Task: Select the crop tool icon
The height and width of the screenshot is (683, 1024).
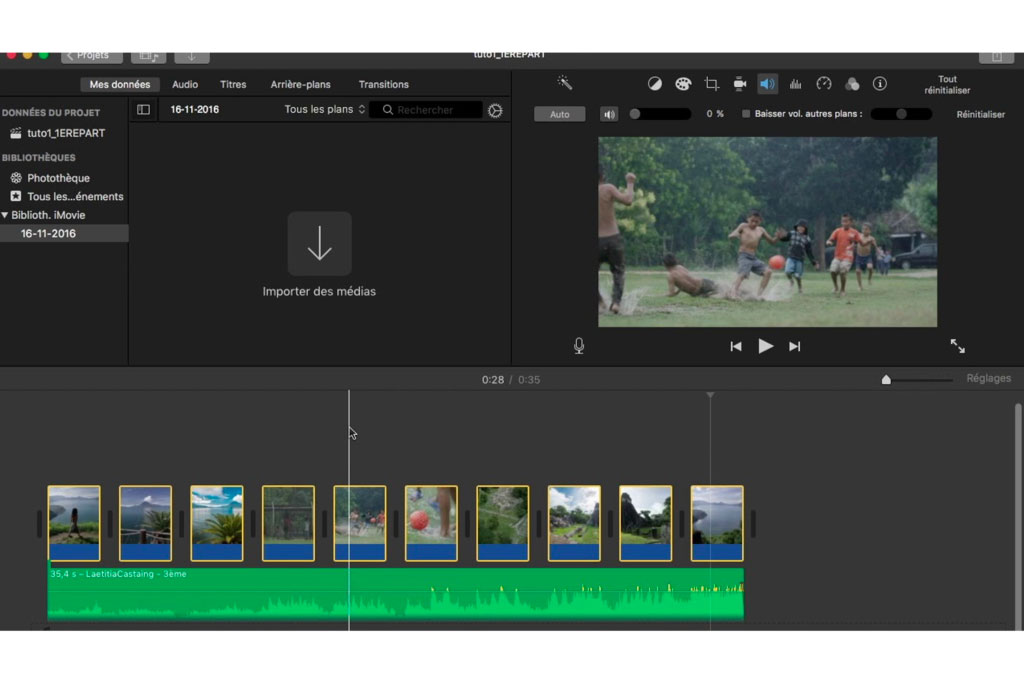Action: pos(712,84)
